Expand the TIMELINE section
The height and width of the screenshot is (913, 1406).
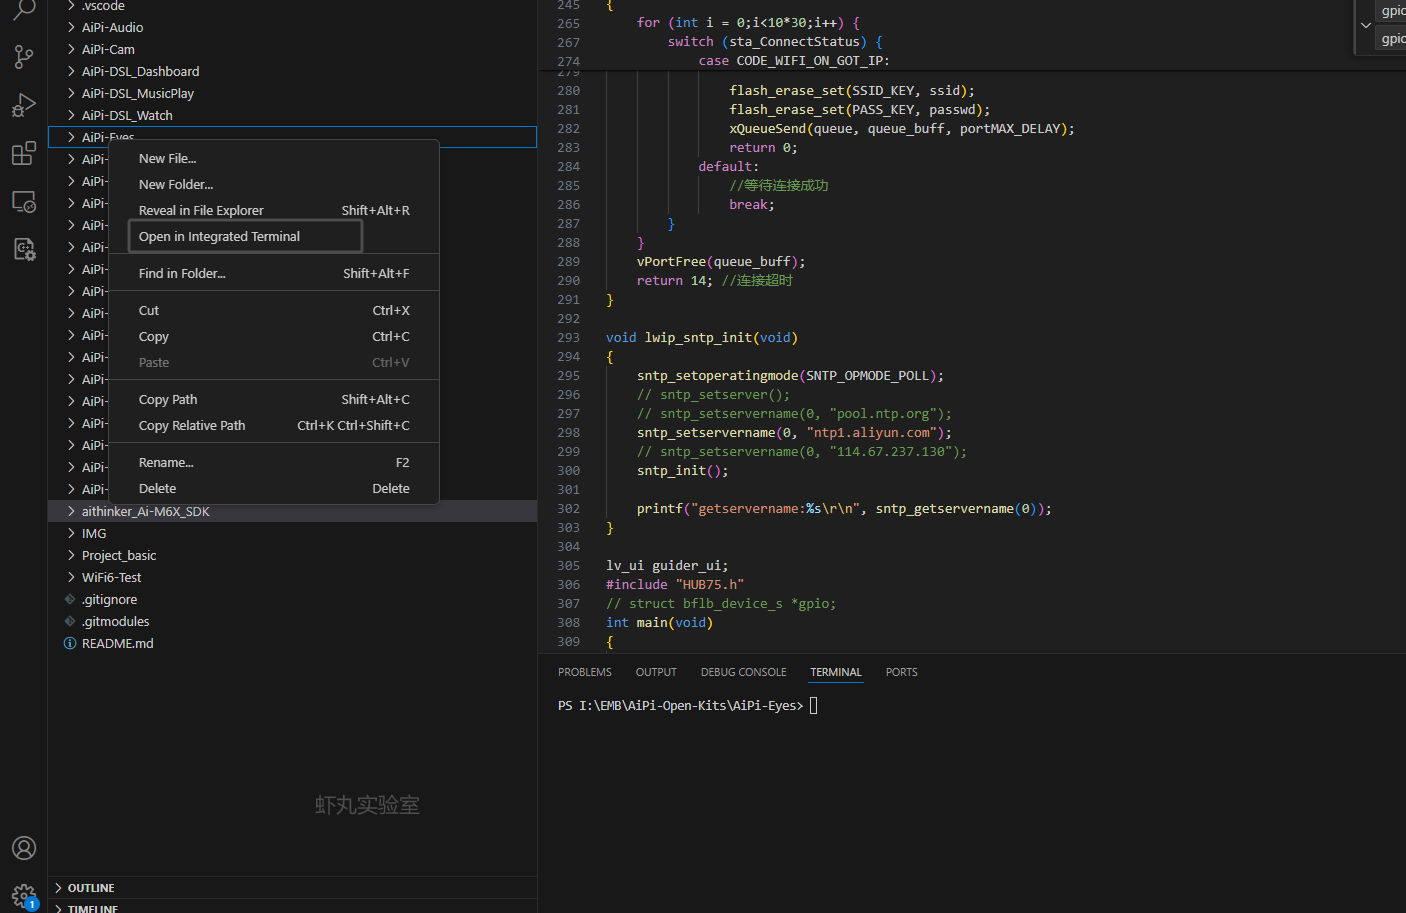click(x=59, y=909)
